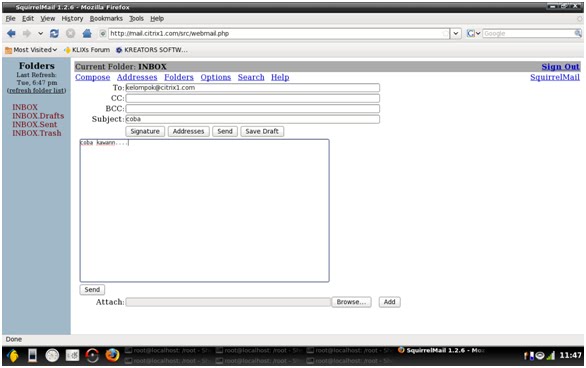Screen dimensions: 586x368
Task: Open the KLIXs Forum bookmark
Action: tap(87, 50)
